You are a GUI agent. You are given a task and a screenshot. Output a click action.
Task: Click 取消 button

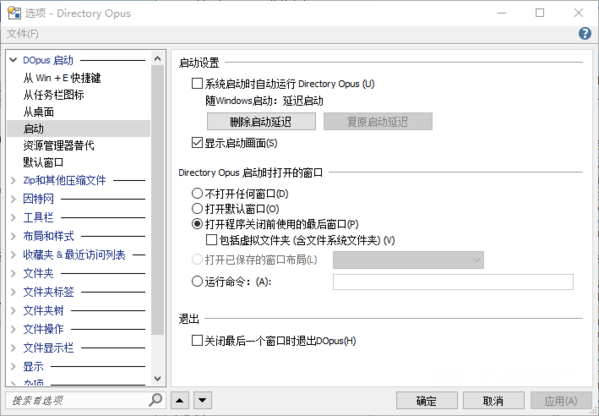pyautogui.click(x=494, y=401)
